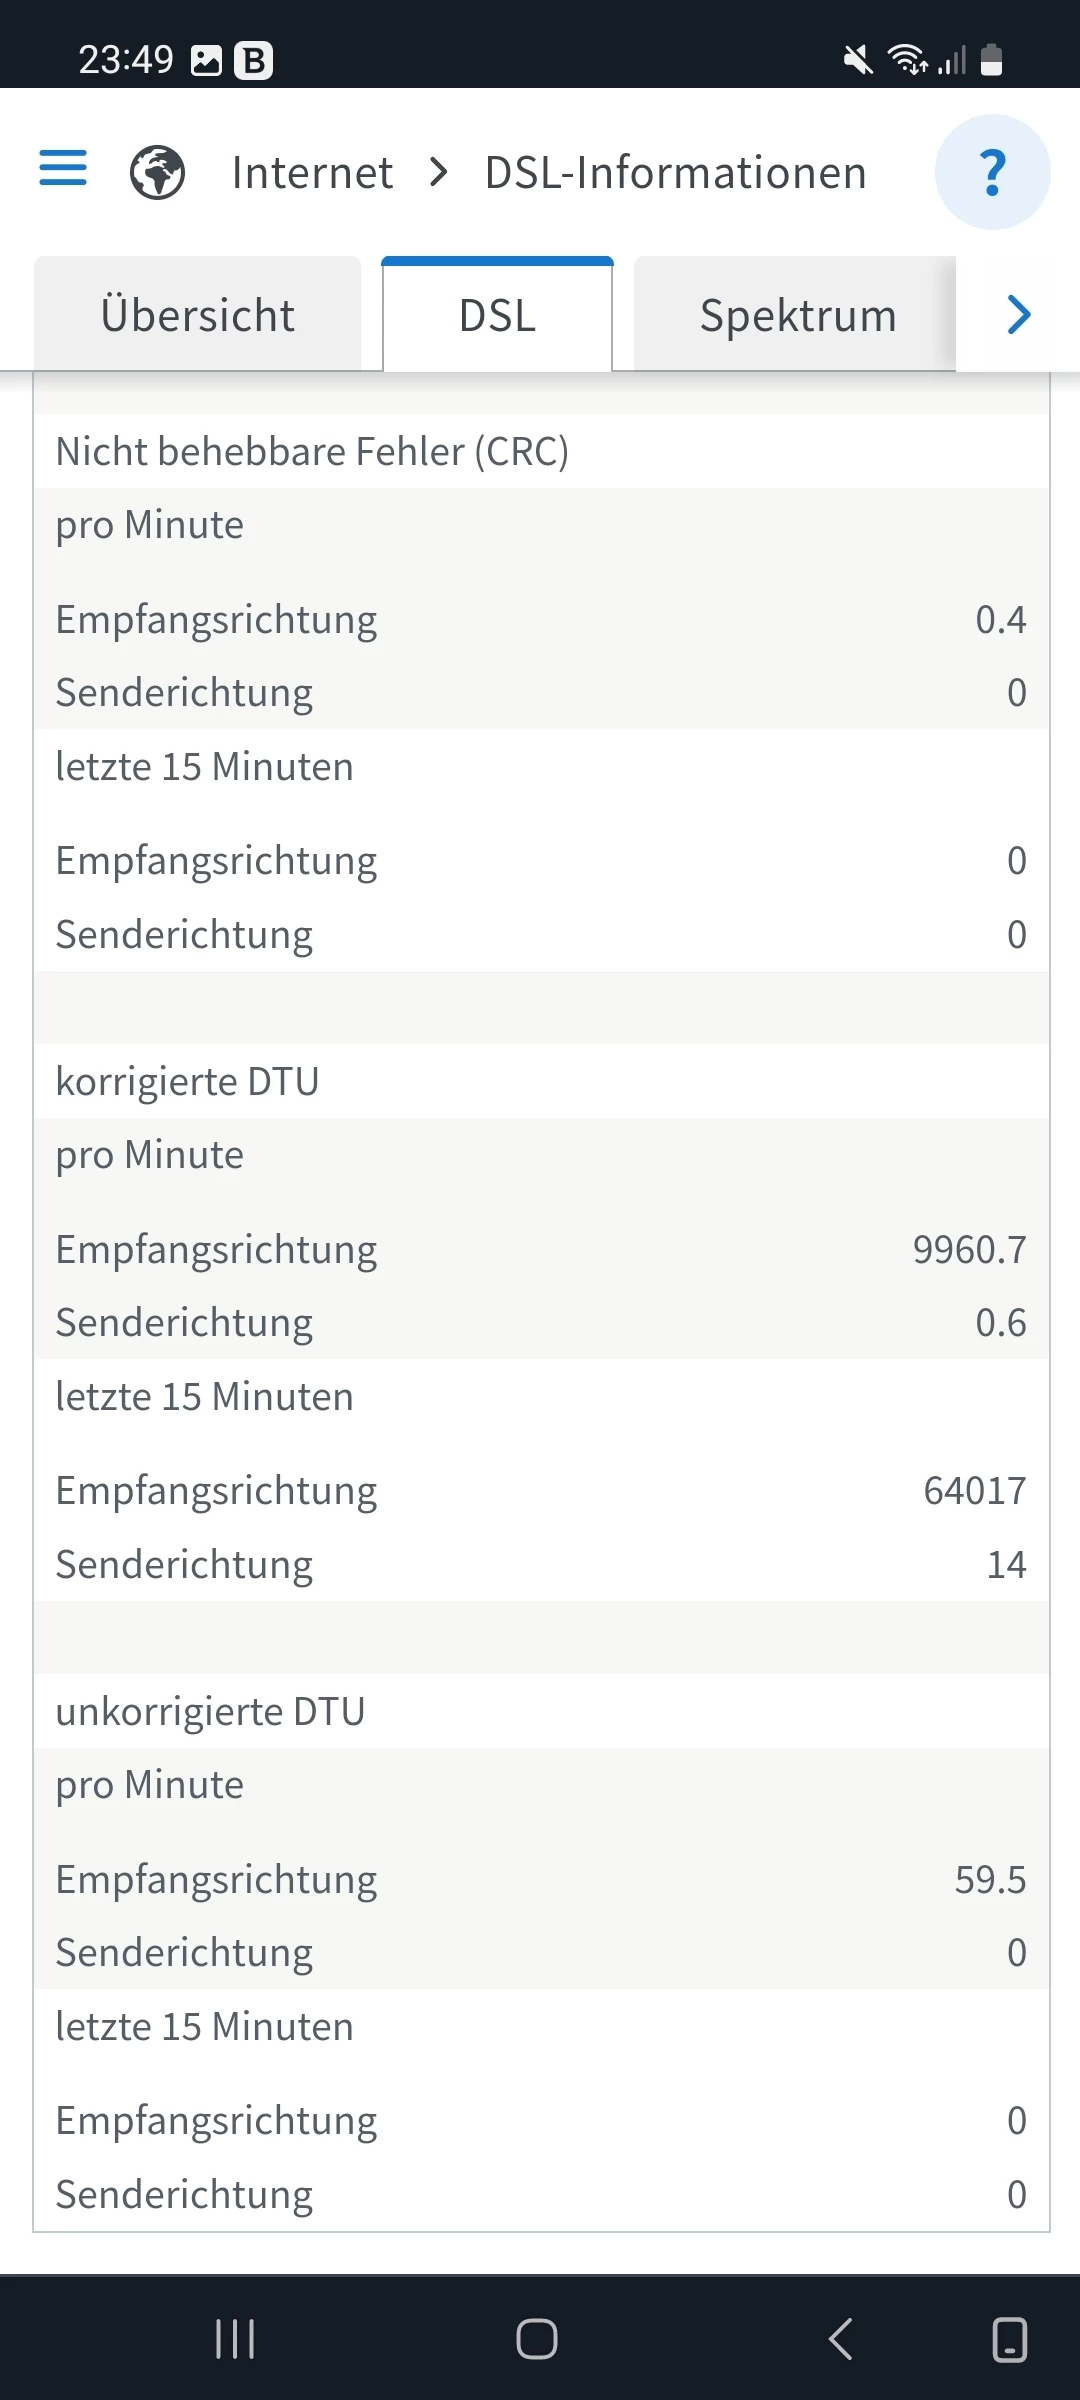Open the Spektrum tab
Screen dimensions: 1080x2400
tap(797, 316)
